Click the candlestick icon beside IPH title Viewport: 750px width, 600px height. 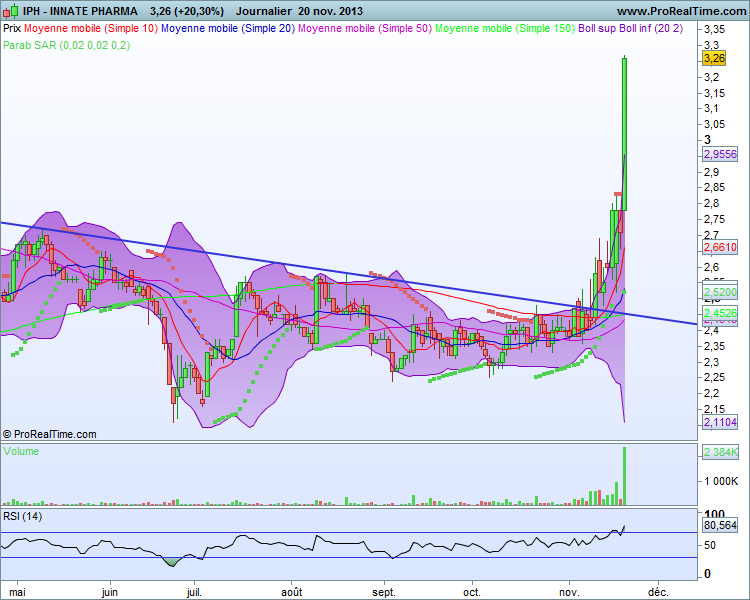pos(11,11)
